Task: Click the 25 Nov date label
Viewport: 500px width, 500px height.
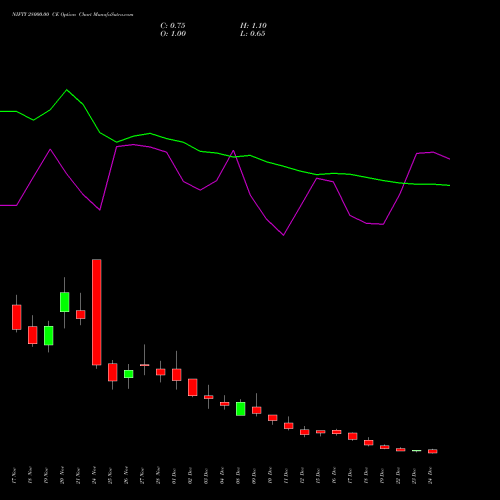Action: [110, 476]
